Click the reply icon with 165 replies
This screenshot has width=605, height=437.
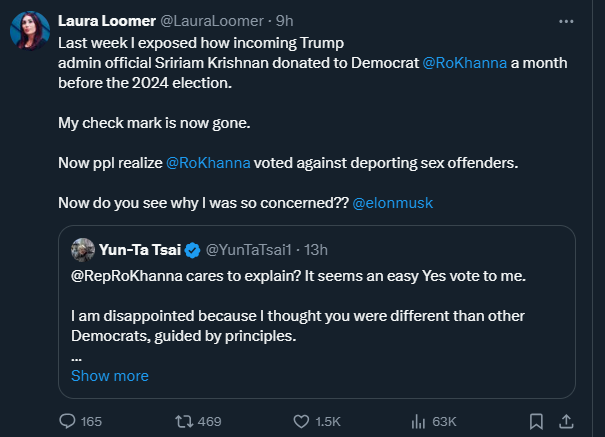coord(68,421)
